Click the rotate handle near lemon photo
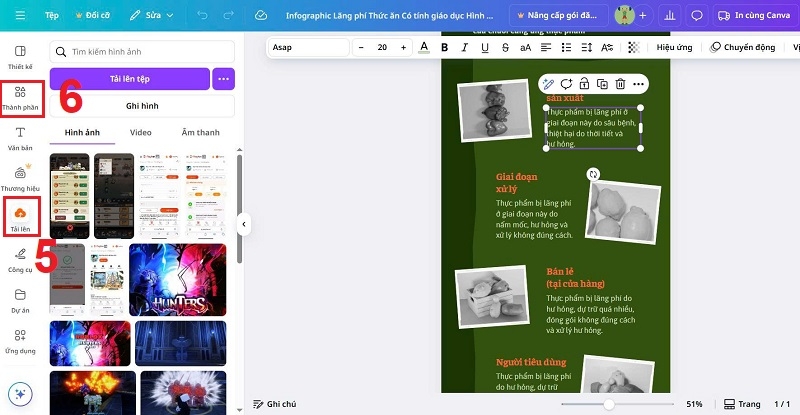Screen dimensions: 800x415 pos(593,174)
